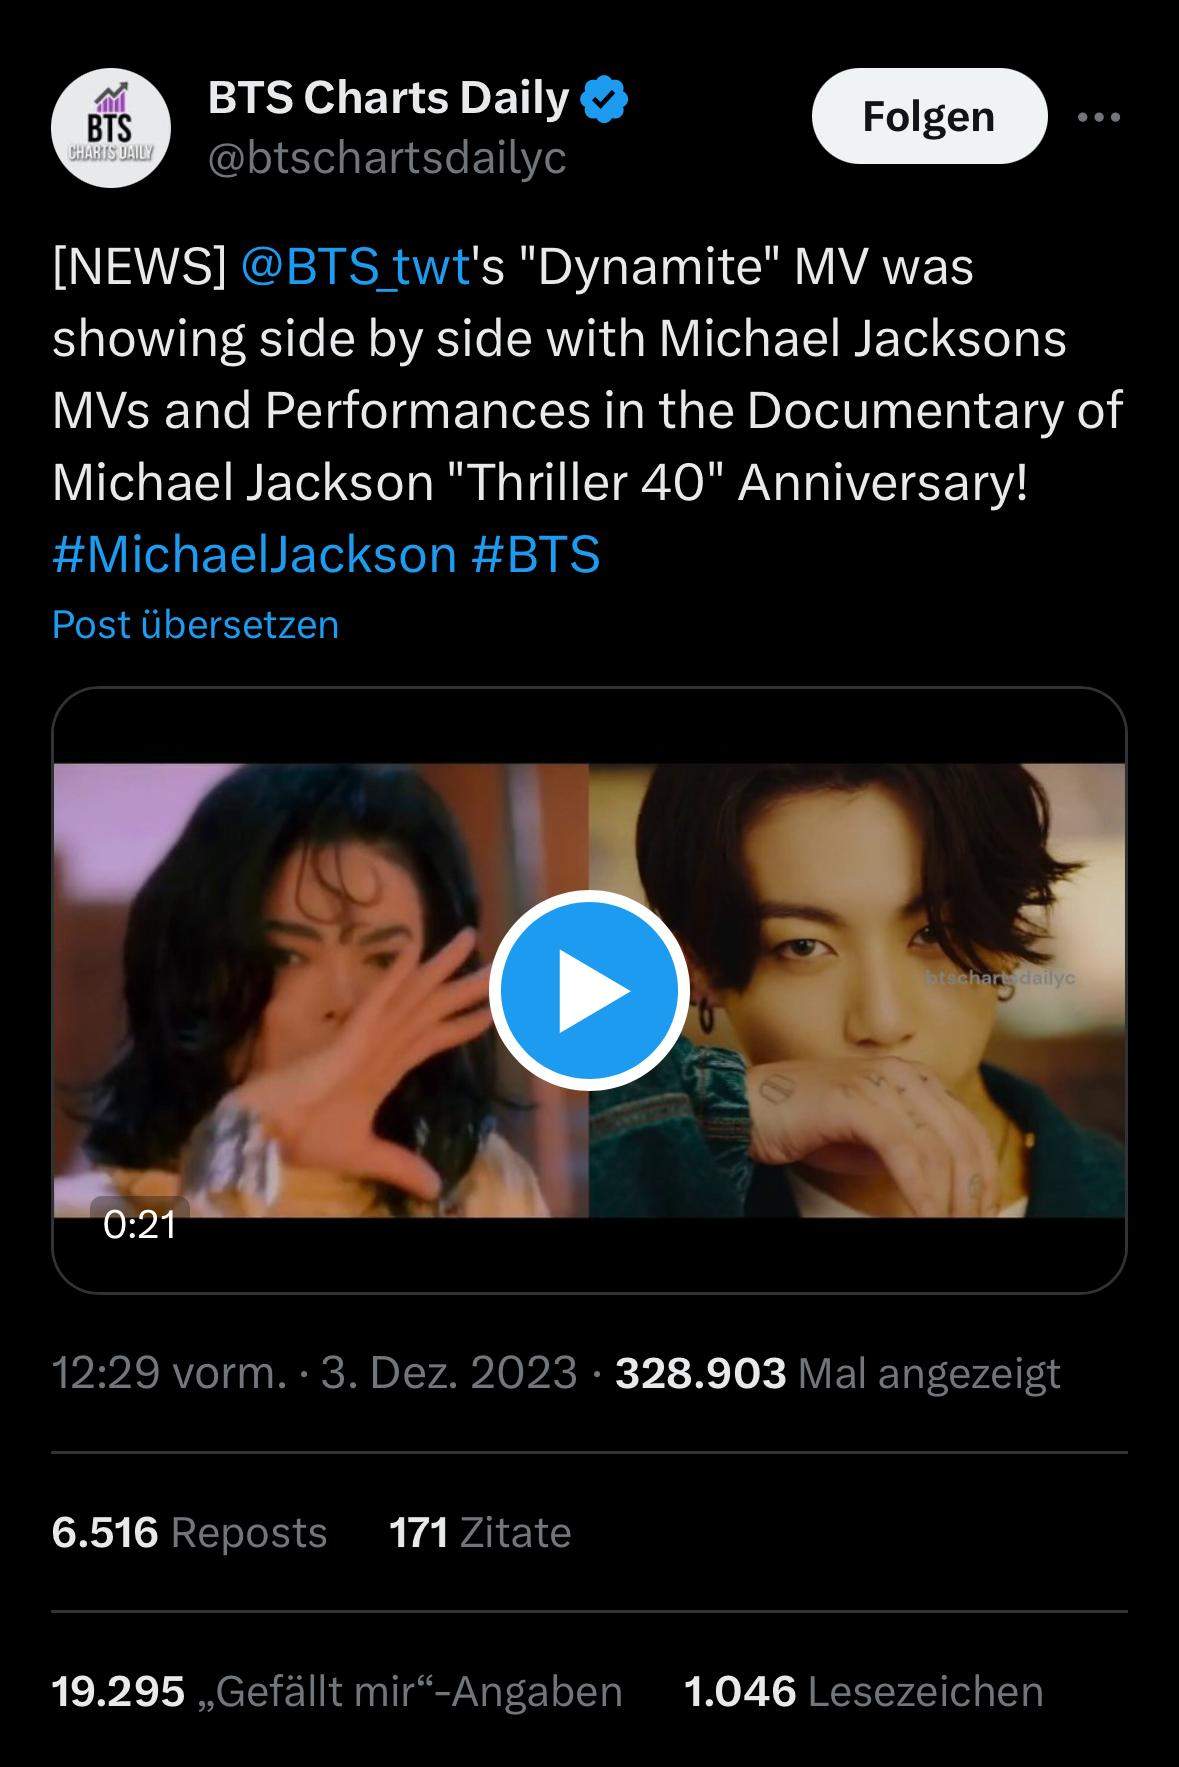Follow the account with Folgen button

coord(929,116)
